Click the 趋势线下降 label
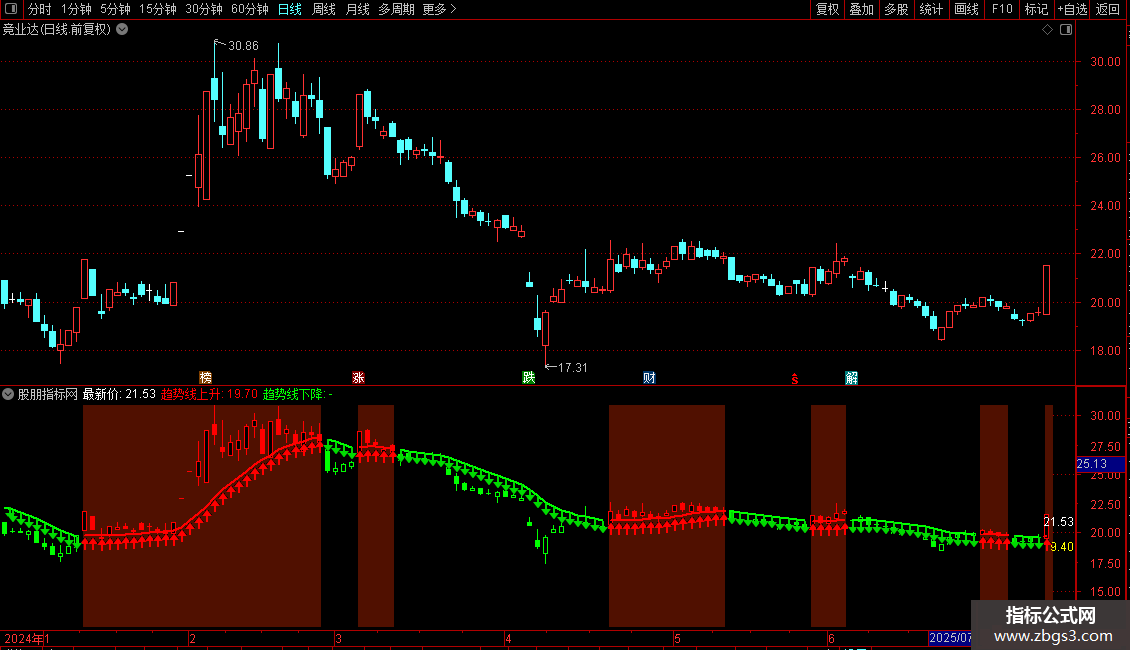1130x650 pixels. [298, 394]
